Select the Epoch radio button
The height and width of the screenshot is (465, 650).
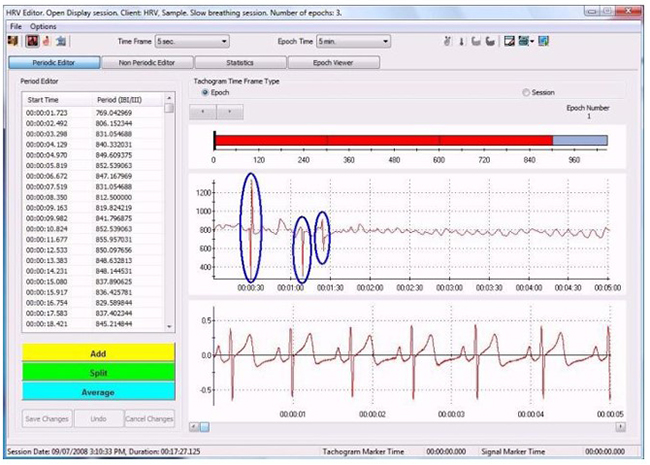coord(206,92)
